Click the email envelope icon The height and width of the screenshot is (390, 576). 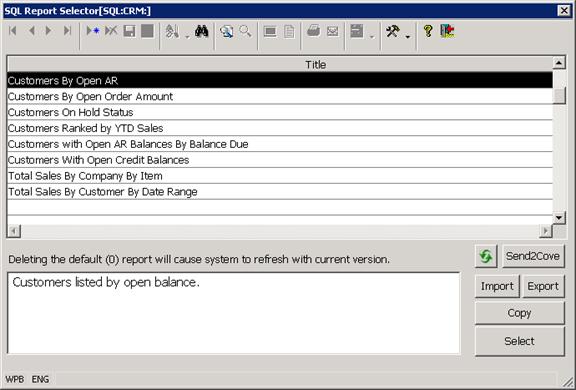click(332, 32)
